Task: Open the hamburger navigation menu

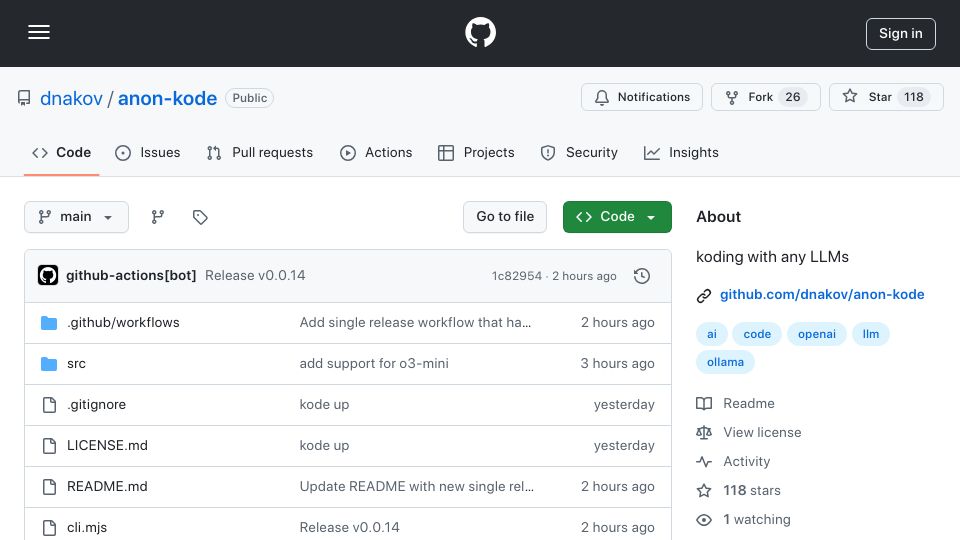Action: (39, 32)
